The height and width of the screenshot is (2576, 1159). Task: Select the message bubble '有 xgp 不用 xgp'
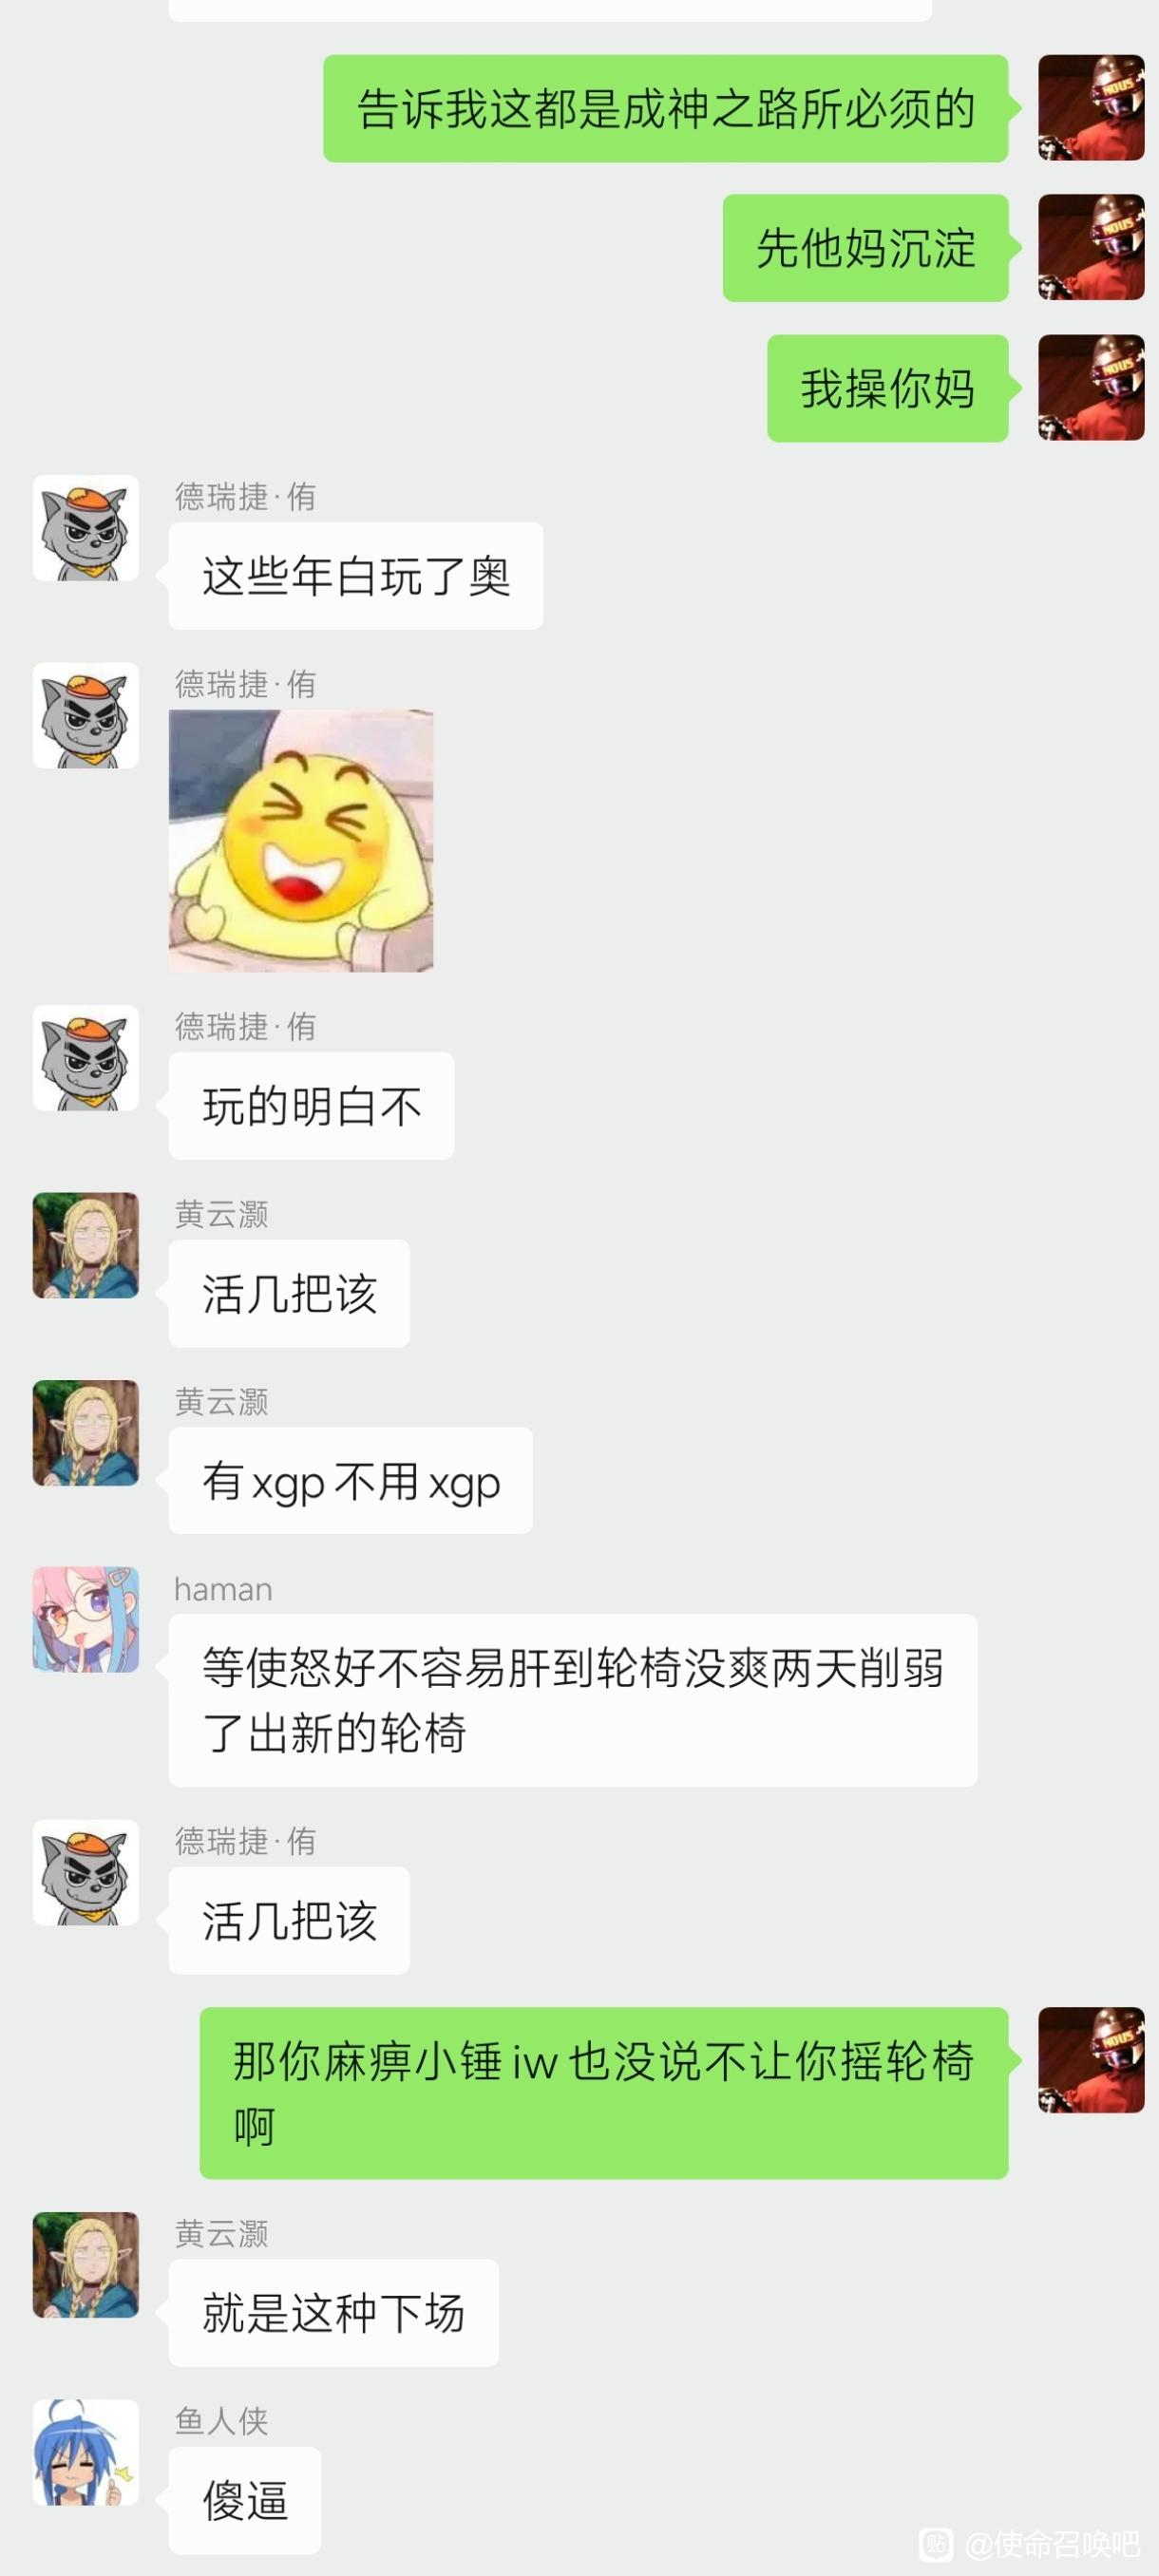pos(350,1480)
